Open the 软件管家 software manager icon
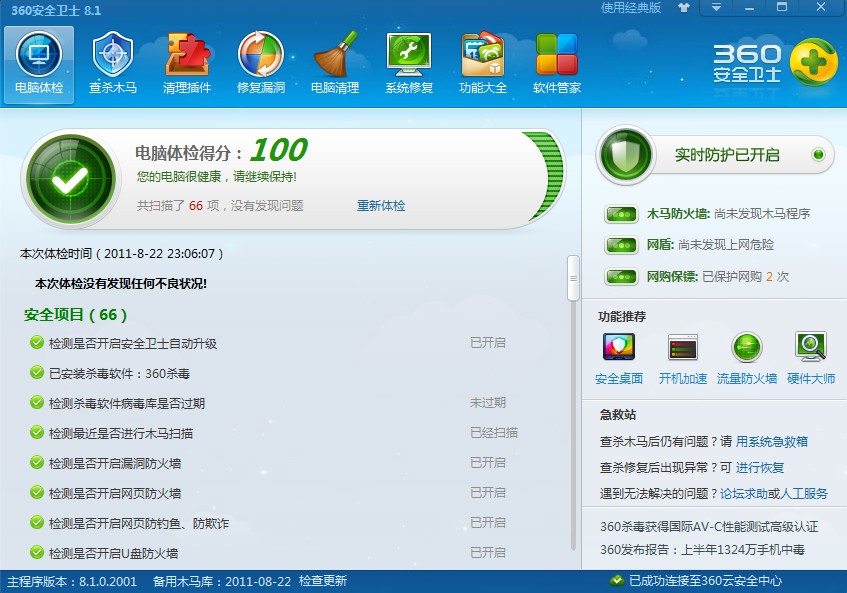This screenshot has width=847, height=593. click(x=557, y=54)
